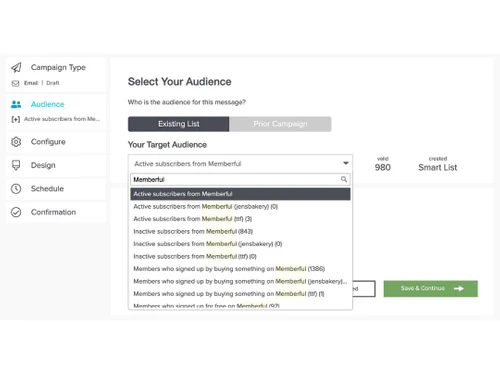
Task: Click the Audience people icon
Action: point(16,104)
